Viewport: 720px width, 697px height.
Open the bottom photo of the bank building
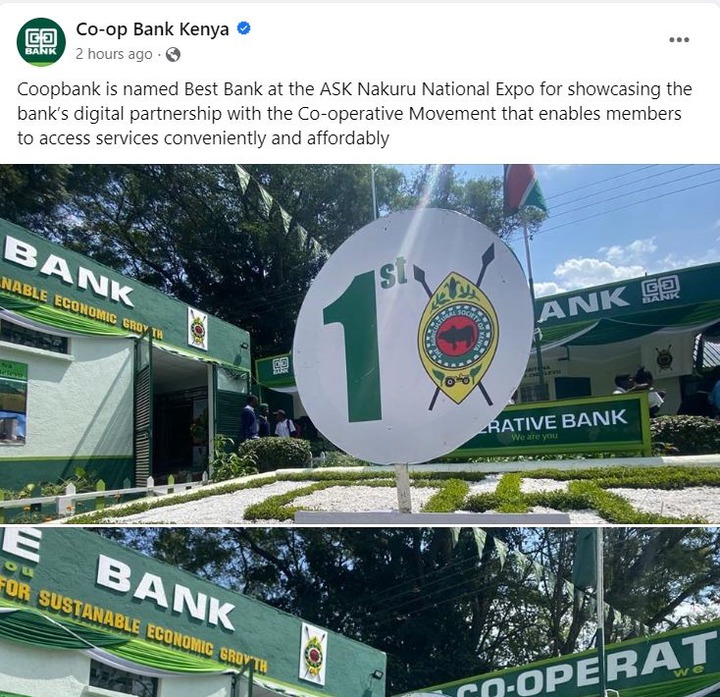[360, 612]
